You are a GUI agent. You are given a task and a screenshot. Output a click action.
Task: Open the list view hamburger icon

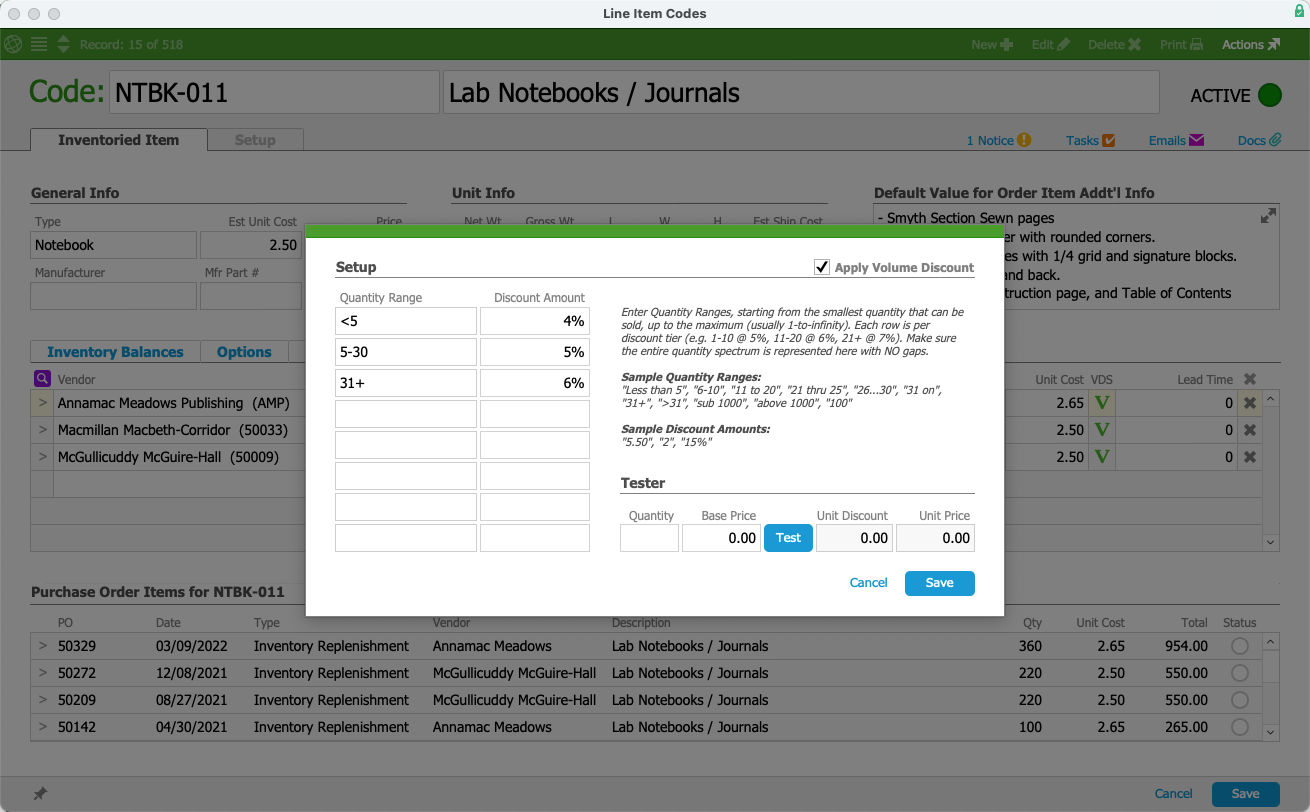tap(39, 44)
